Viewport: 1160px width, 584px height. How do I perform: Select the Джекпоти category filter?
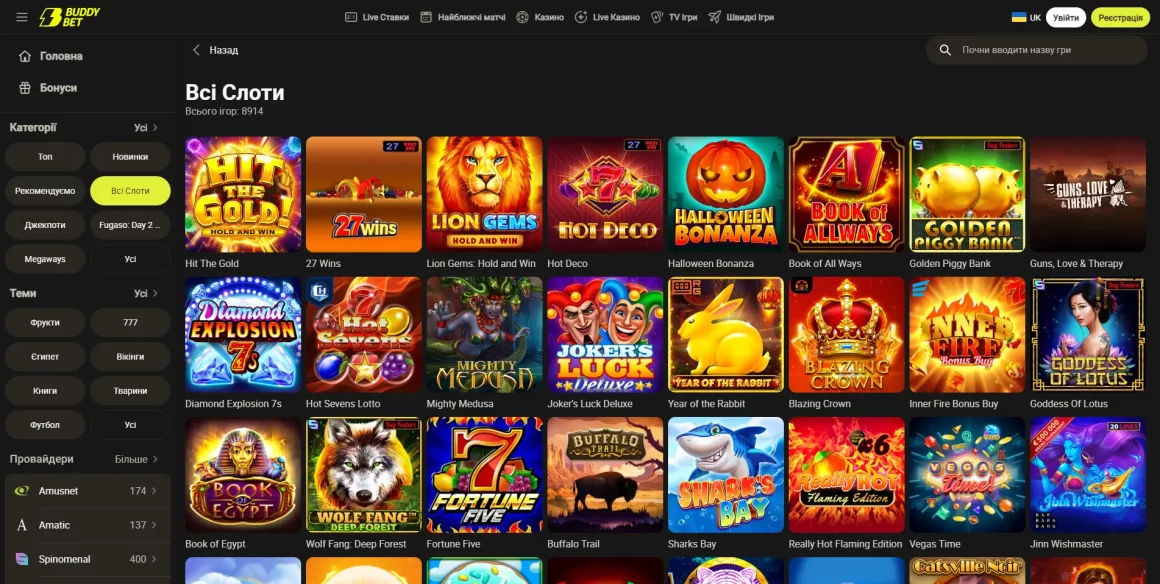45,225
